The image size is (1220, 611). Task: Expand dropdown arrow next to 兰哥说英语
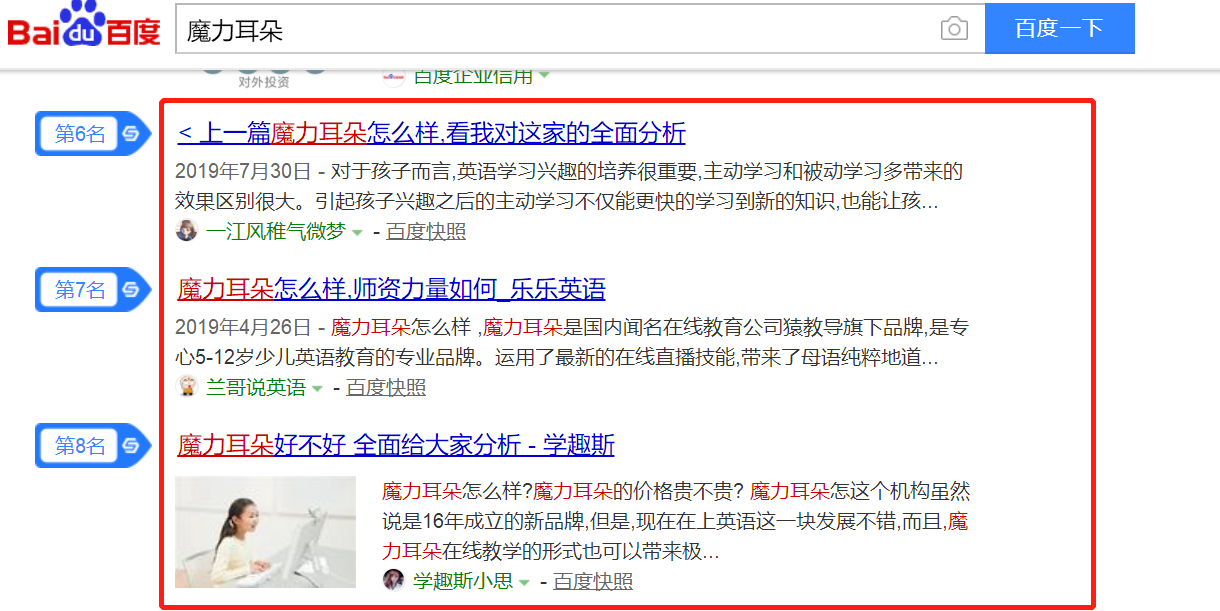click(317, 389)
